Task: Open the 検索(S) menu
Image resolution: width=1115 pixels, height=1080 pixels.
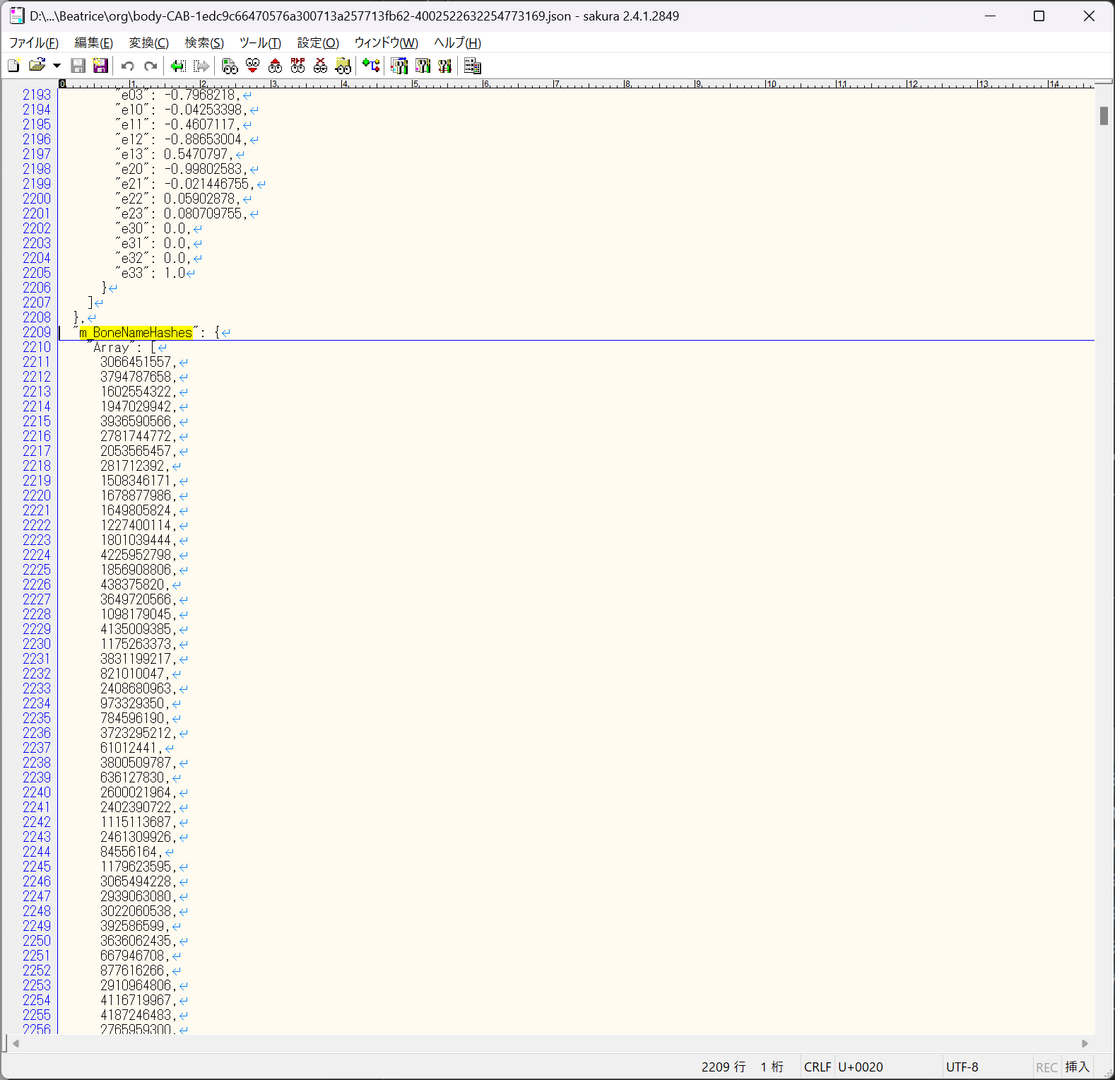Action: point(204,43)
